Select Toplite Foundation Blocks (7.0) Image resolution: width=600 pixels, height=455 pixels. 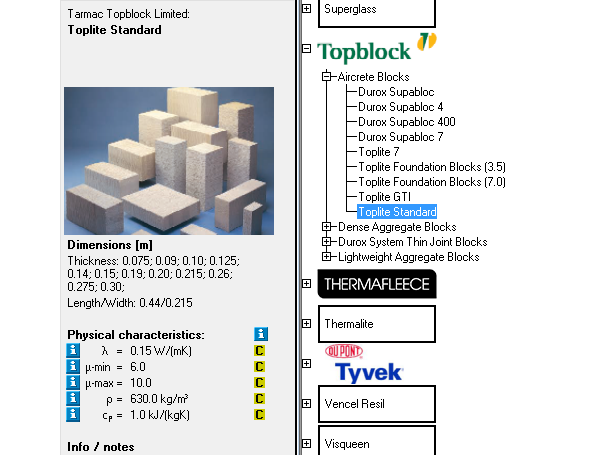point(432,182)
